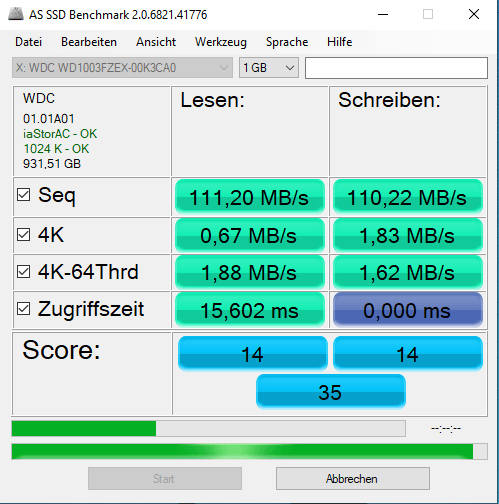499x504 pixels.
Task: Open the Ansicht menu
Action: tap(156, 42)
